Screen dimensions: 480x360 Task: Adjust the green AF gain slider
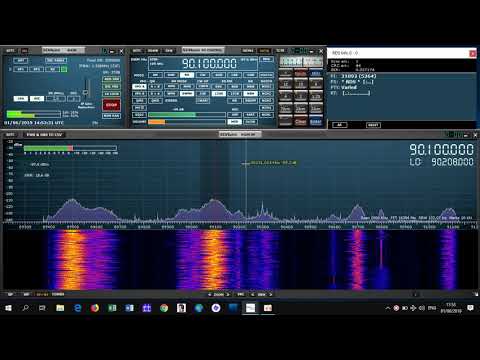pyautogui.click(x=187, y=115)
